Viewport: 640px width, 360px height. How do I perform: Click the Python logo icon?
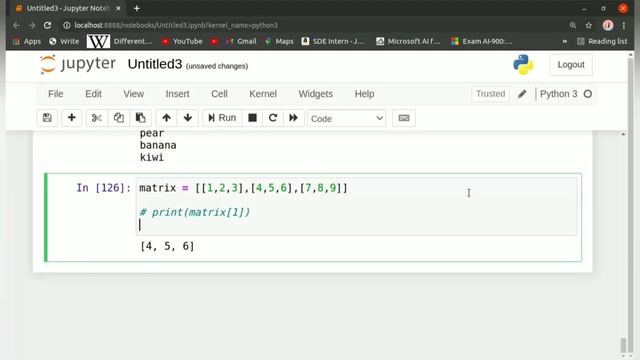[523, 64]
